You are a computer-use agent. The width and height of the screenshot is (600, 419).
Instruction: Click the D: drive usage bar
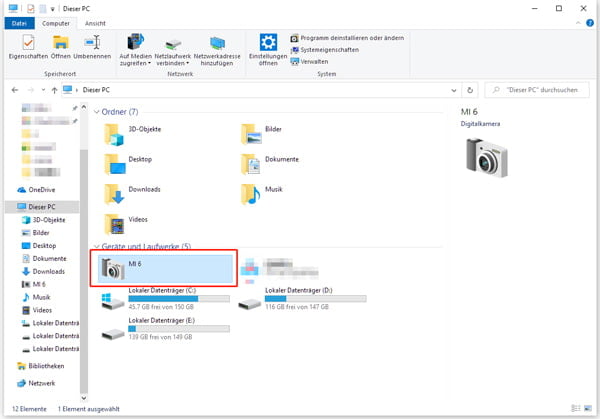coord(316,298)
